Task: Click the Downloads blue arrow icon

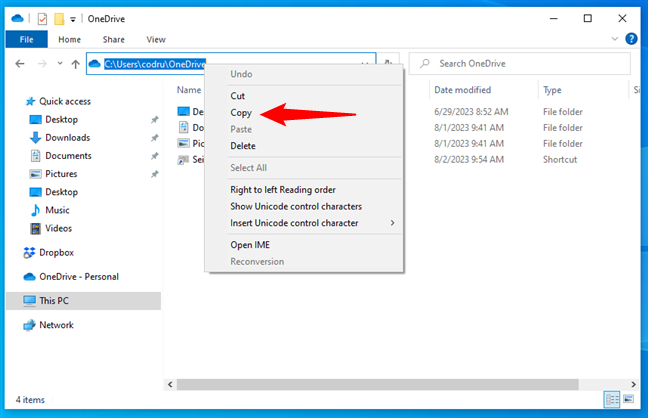Action: pos(36,138)
